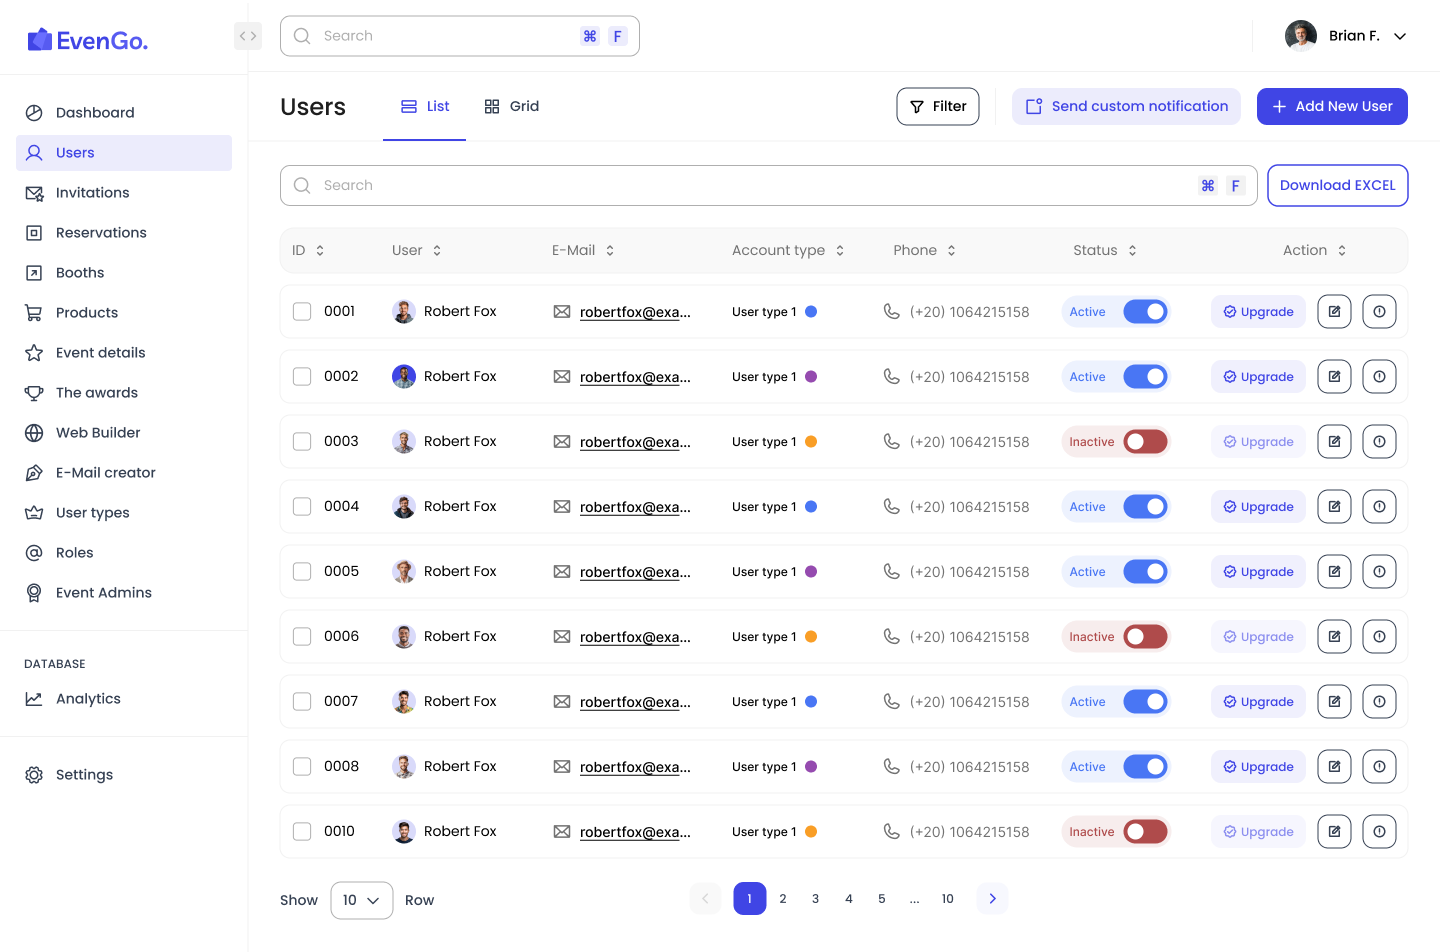The image size is (1440, 952).
Task: Click the Add New User button
Action: pyautogui.click(x=1332, y=107)
